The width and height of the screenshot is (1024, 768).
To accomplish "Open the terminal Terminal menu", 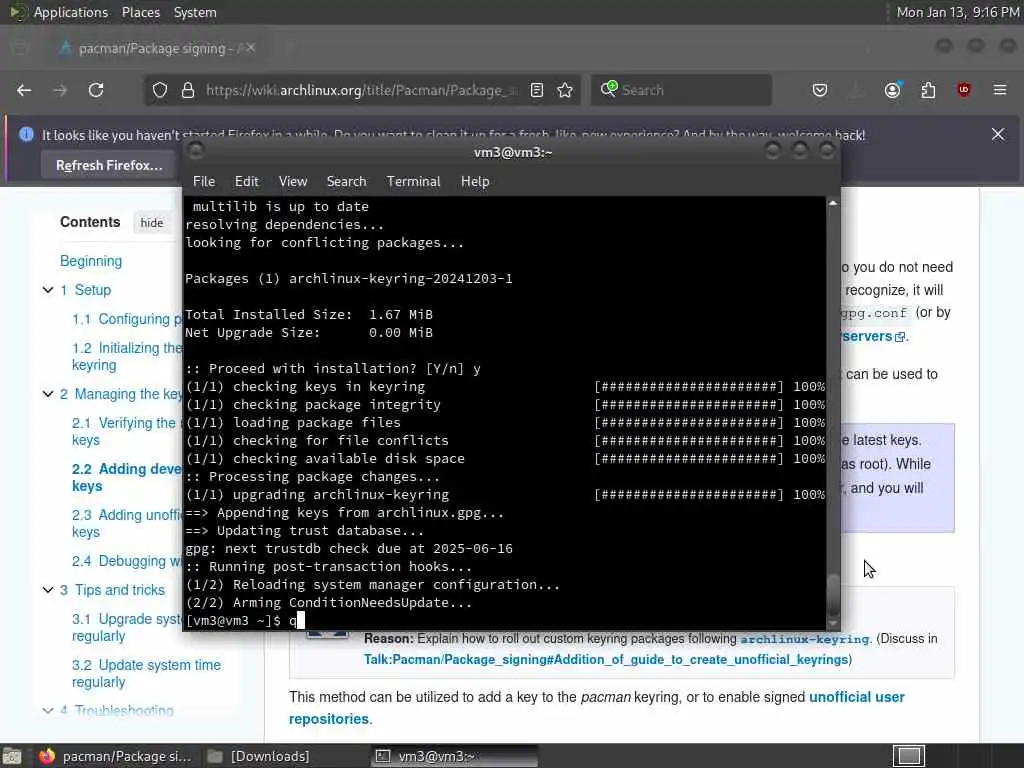I will pos(413,182).
